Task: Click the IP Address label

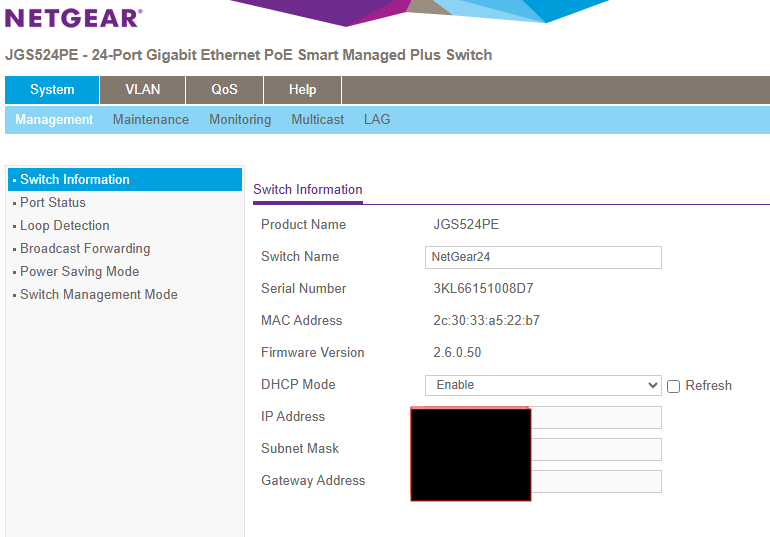Action: (293, 417)
